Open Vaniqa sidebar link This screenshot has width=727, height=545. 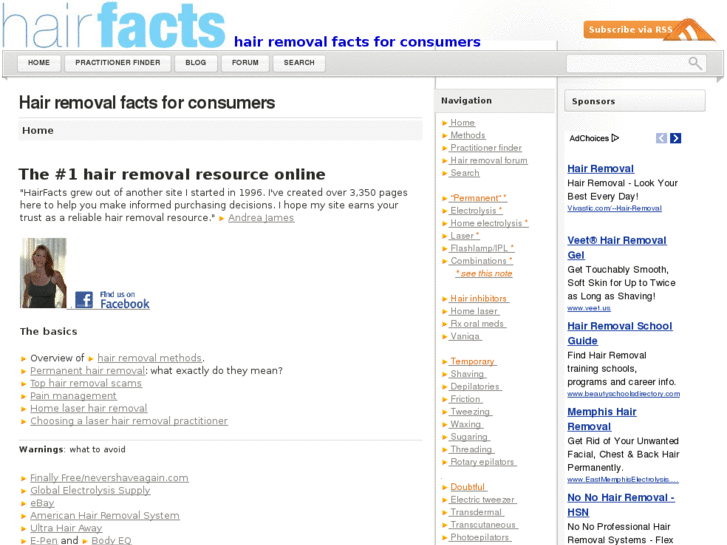pos(465,336)
